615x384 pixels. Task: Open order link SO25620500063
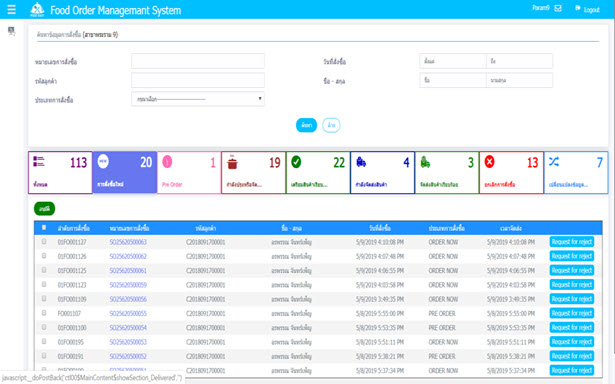(x=128, y=242)
